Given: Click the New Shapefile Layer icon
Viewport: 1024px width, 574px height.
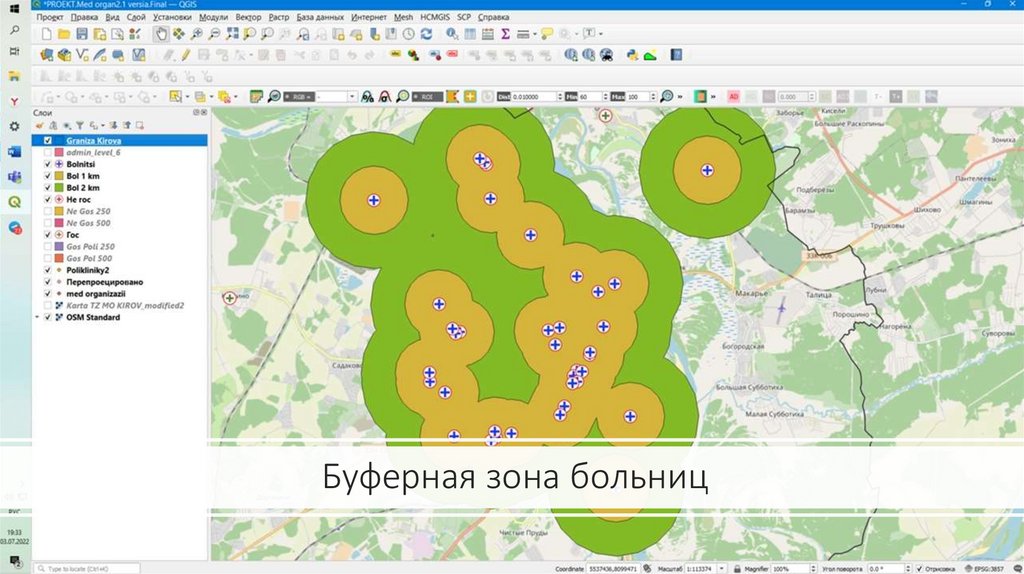Looking at the screenshot, I should click(x=82, y=56).
